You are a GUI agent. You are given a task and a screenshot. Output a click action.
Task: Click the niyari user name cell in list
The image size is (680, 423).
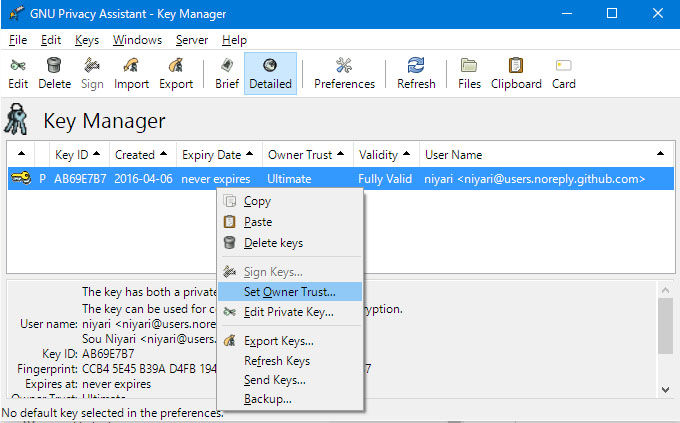534,179
